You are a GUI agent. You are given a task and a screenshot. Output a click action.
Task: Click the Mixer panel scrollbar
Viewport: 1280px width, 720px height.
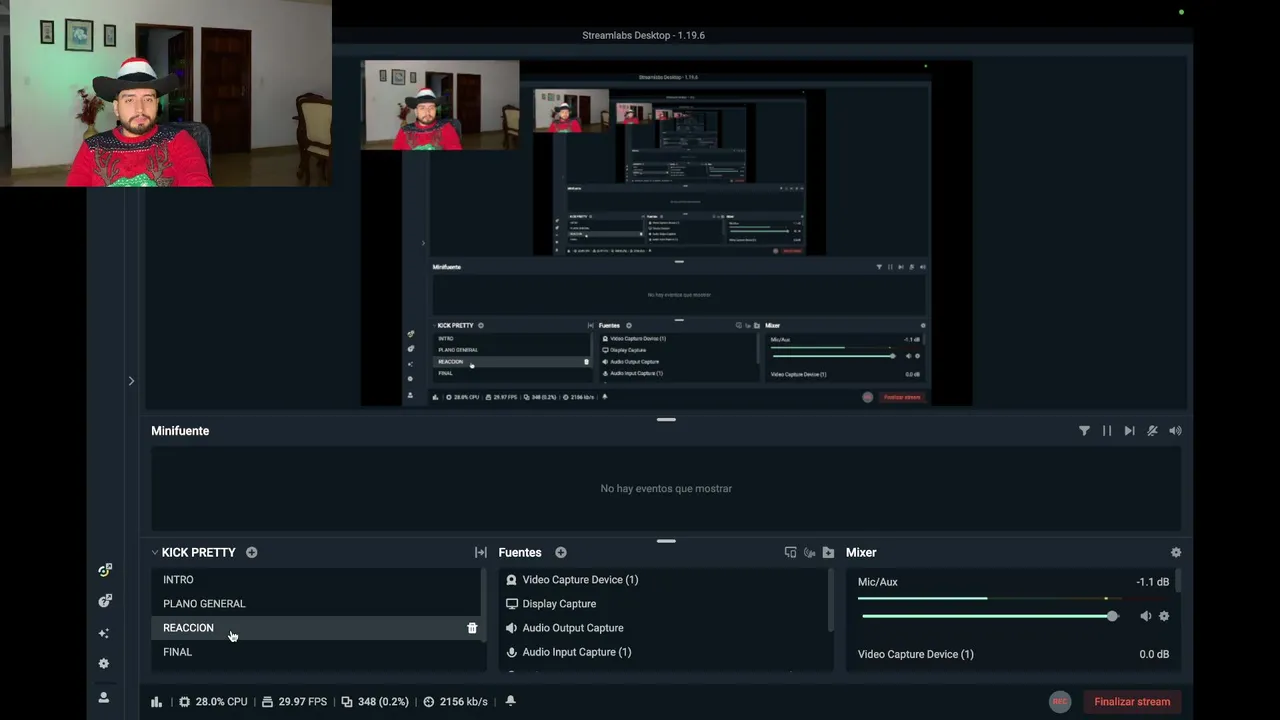click(1179, 580)
